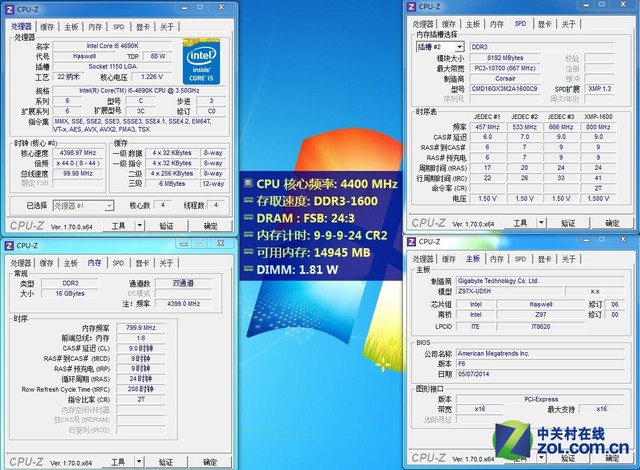Select 处理器 tab in the memory window
The image size is (640, 470).
[x=21, y=263]
